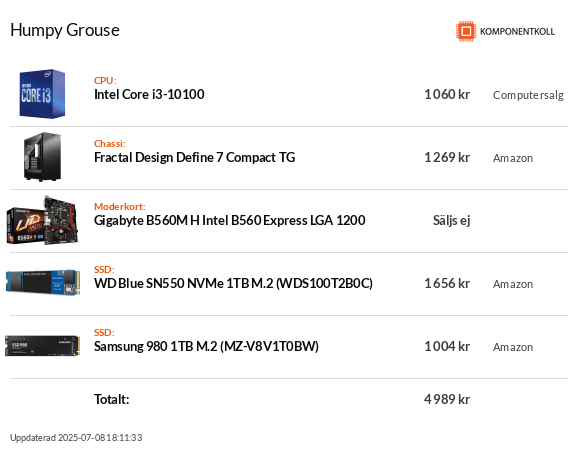Select Gigabyte B560M H motherboard name
The width and height of the screenshot is (577, 451).
point(230,220)
